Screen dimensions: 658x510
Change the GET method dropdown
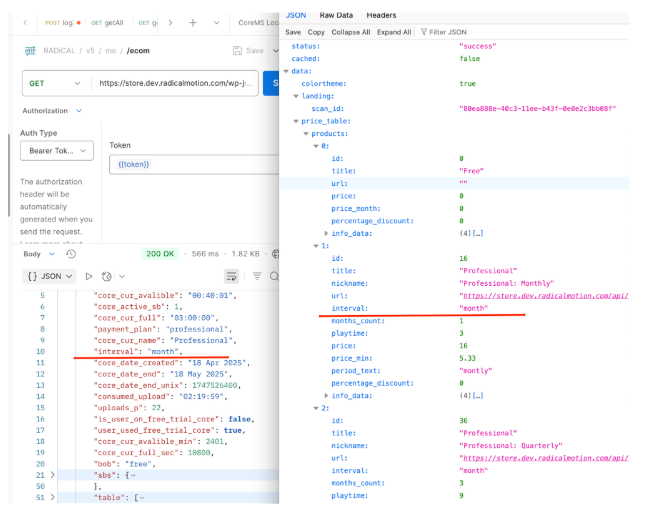(x=55, y=83)
